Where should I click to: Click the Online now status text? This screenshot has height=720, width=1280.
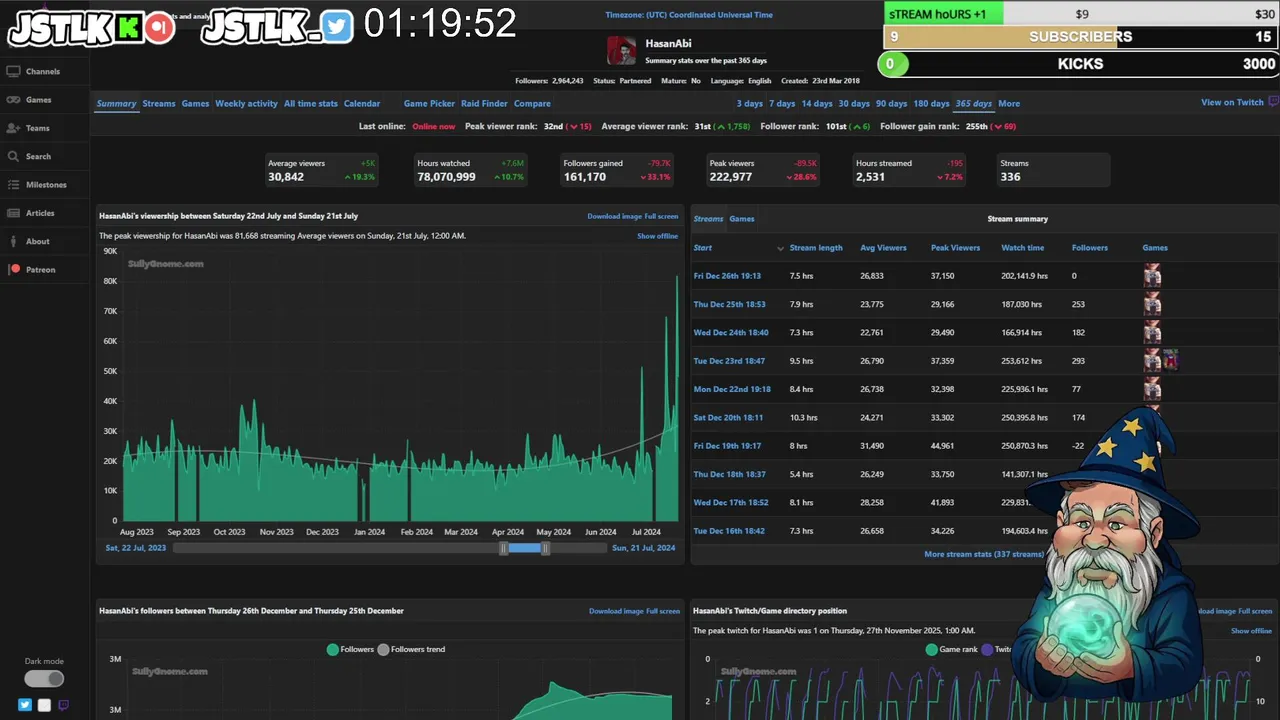(x=433, y=127)
